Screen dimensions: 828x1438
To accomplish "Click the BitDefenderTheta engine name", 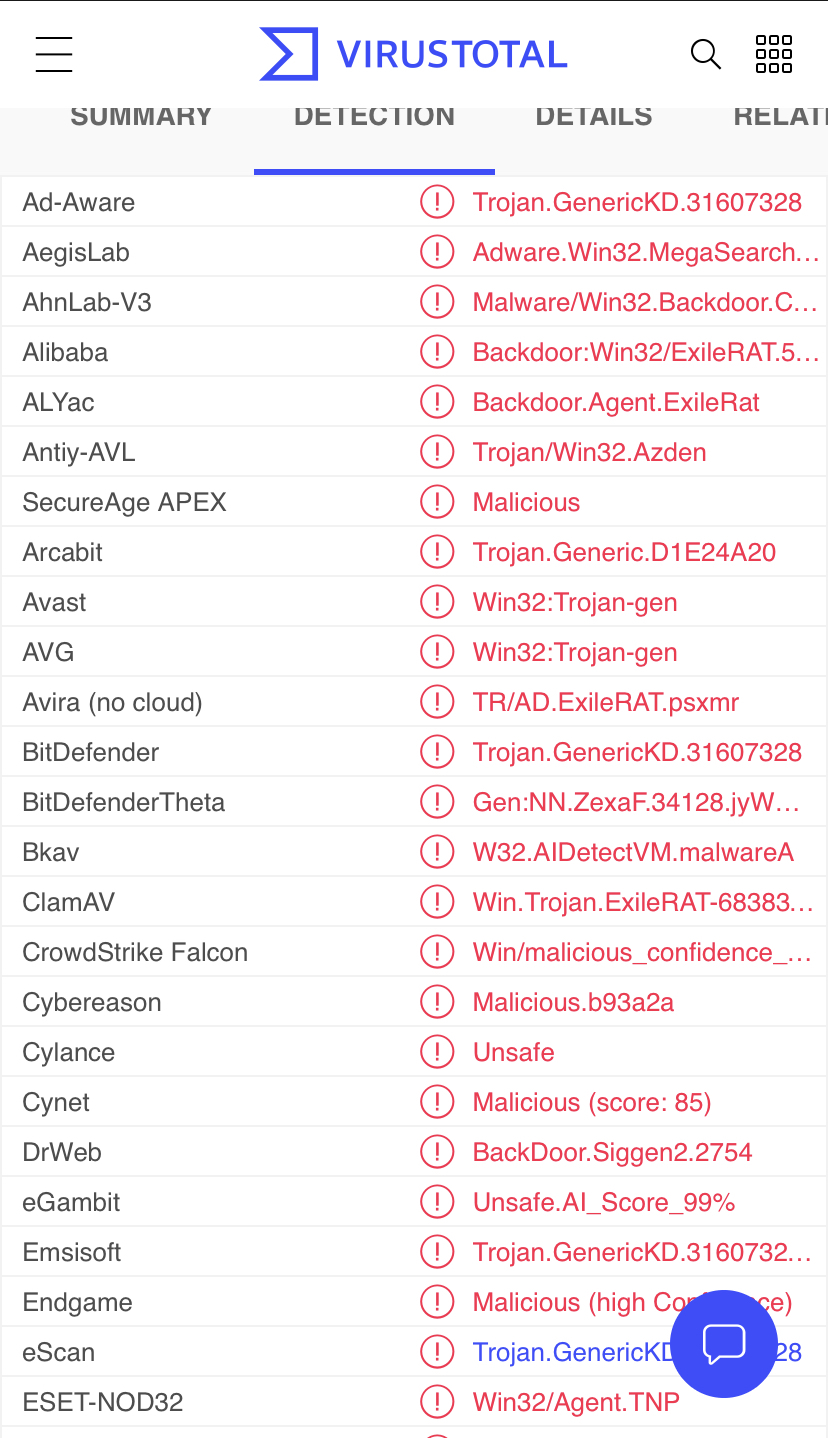I will click(x=124, y=802).
